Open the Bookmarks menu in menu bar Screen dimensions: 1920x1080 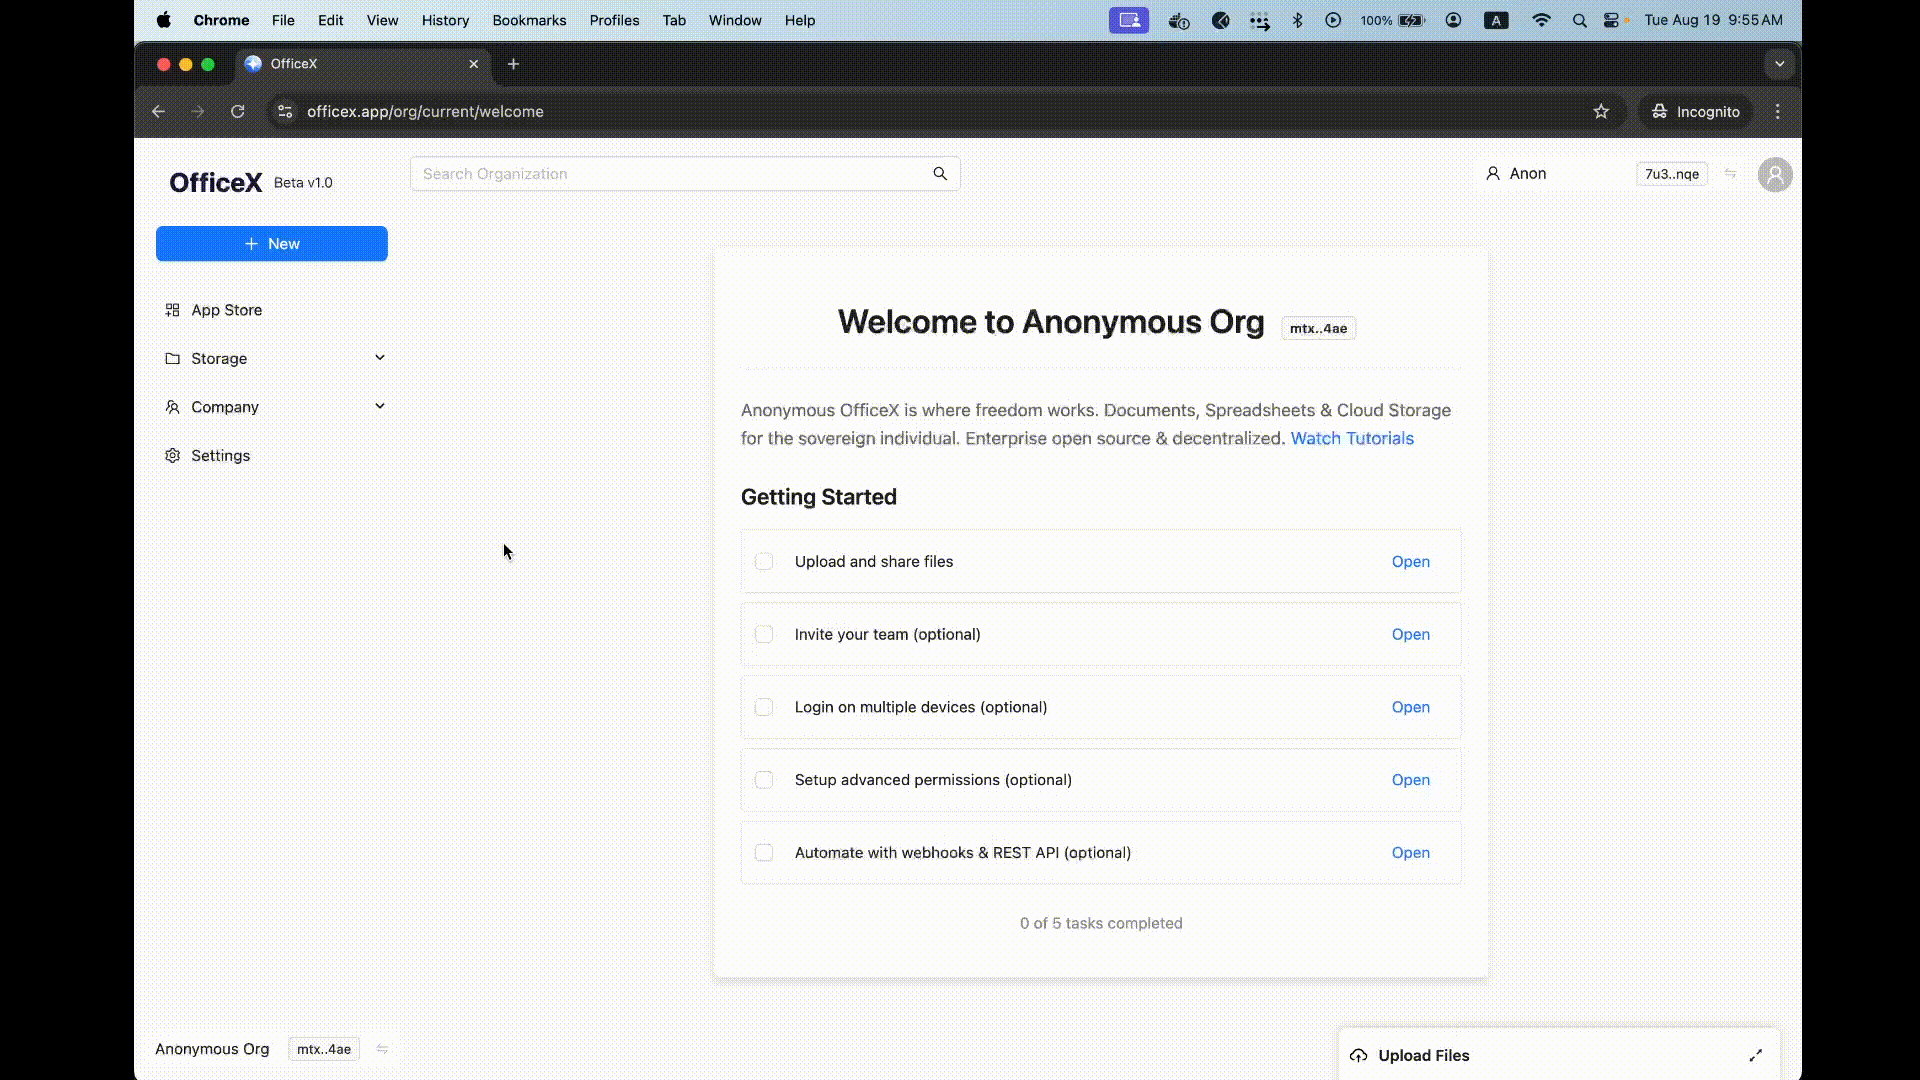pyautogui.click(x=528, y=20)
